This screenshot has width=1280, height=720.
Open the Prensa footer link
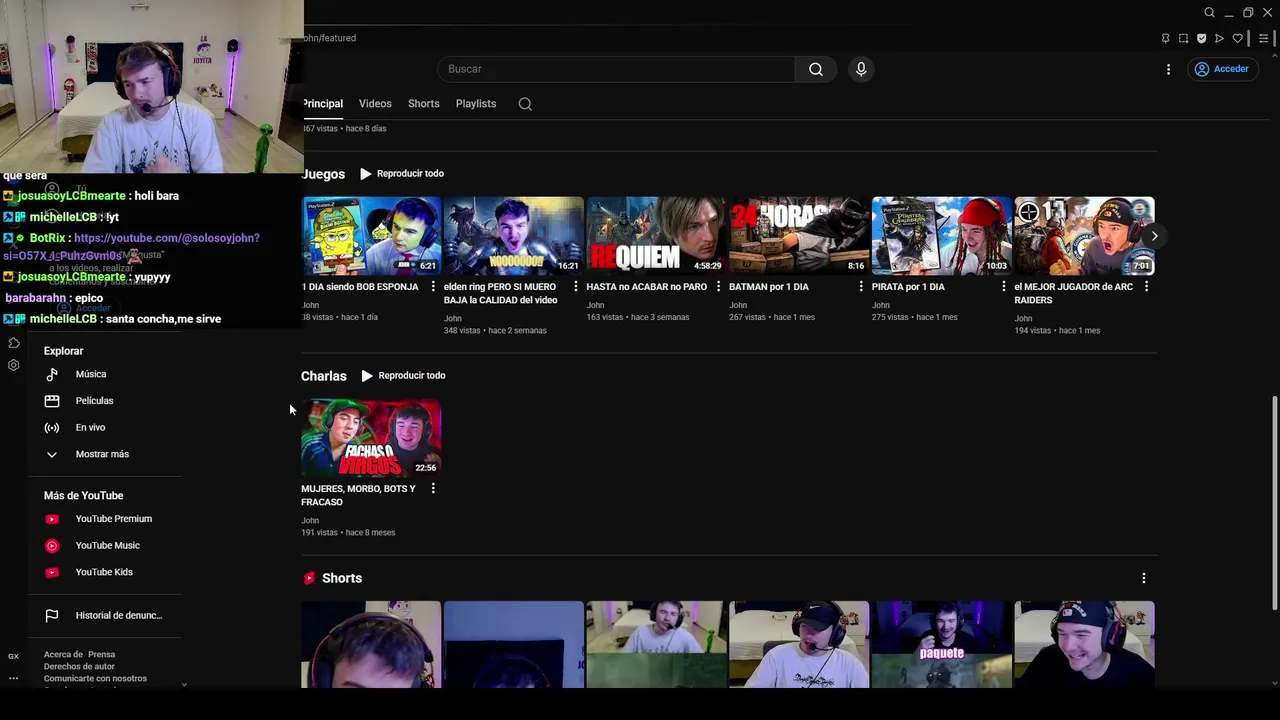[x=102, y=655]
